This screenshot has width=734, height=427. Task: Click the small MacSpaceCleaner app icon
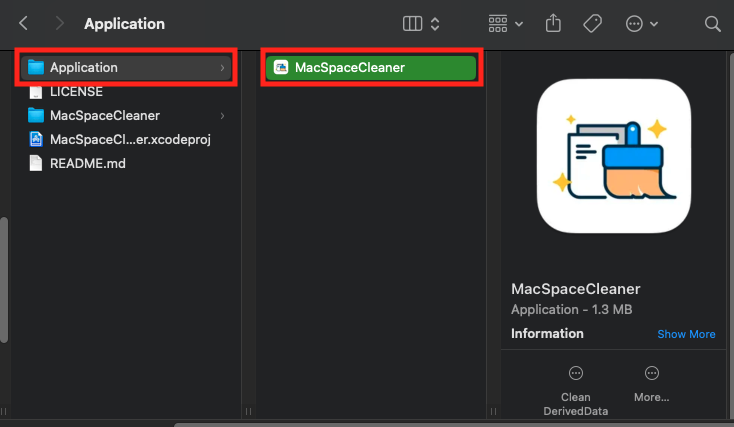click(281, 67)
